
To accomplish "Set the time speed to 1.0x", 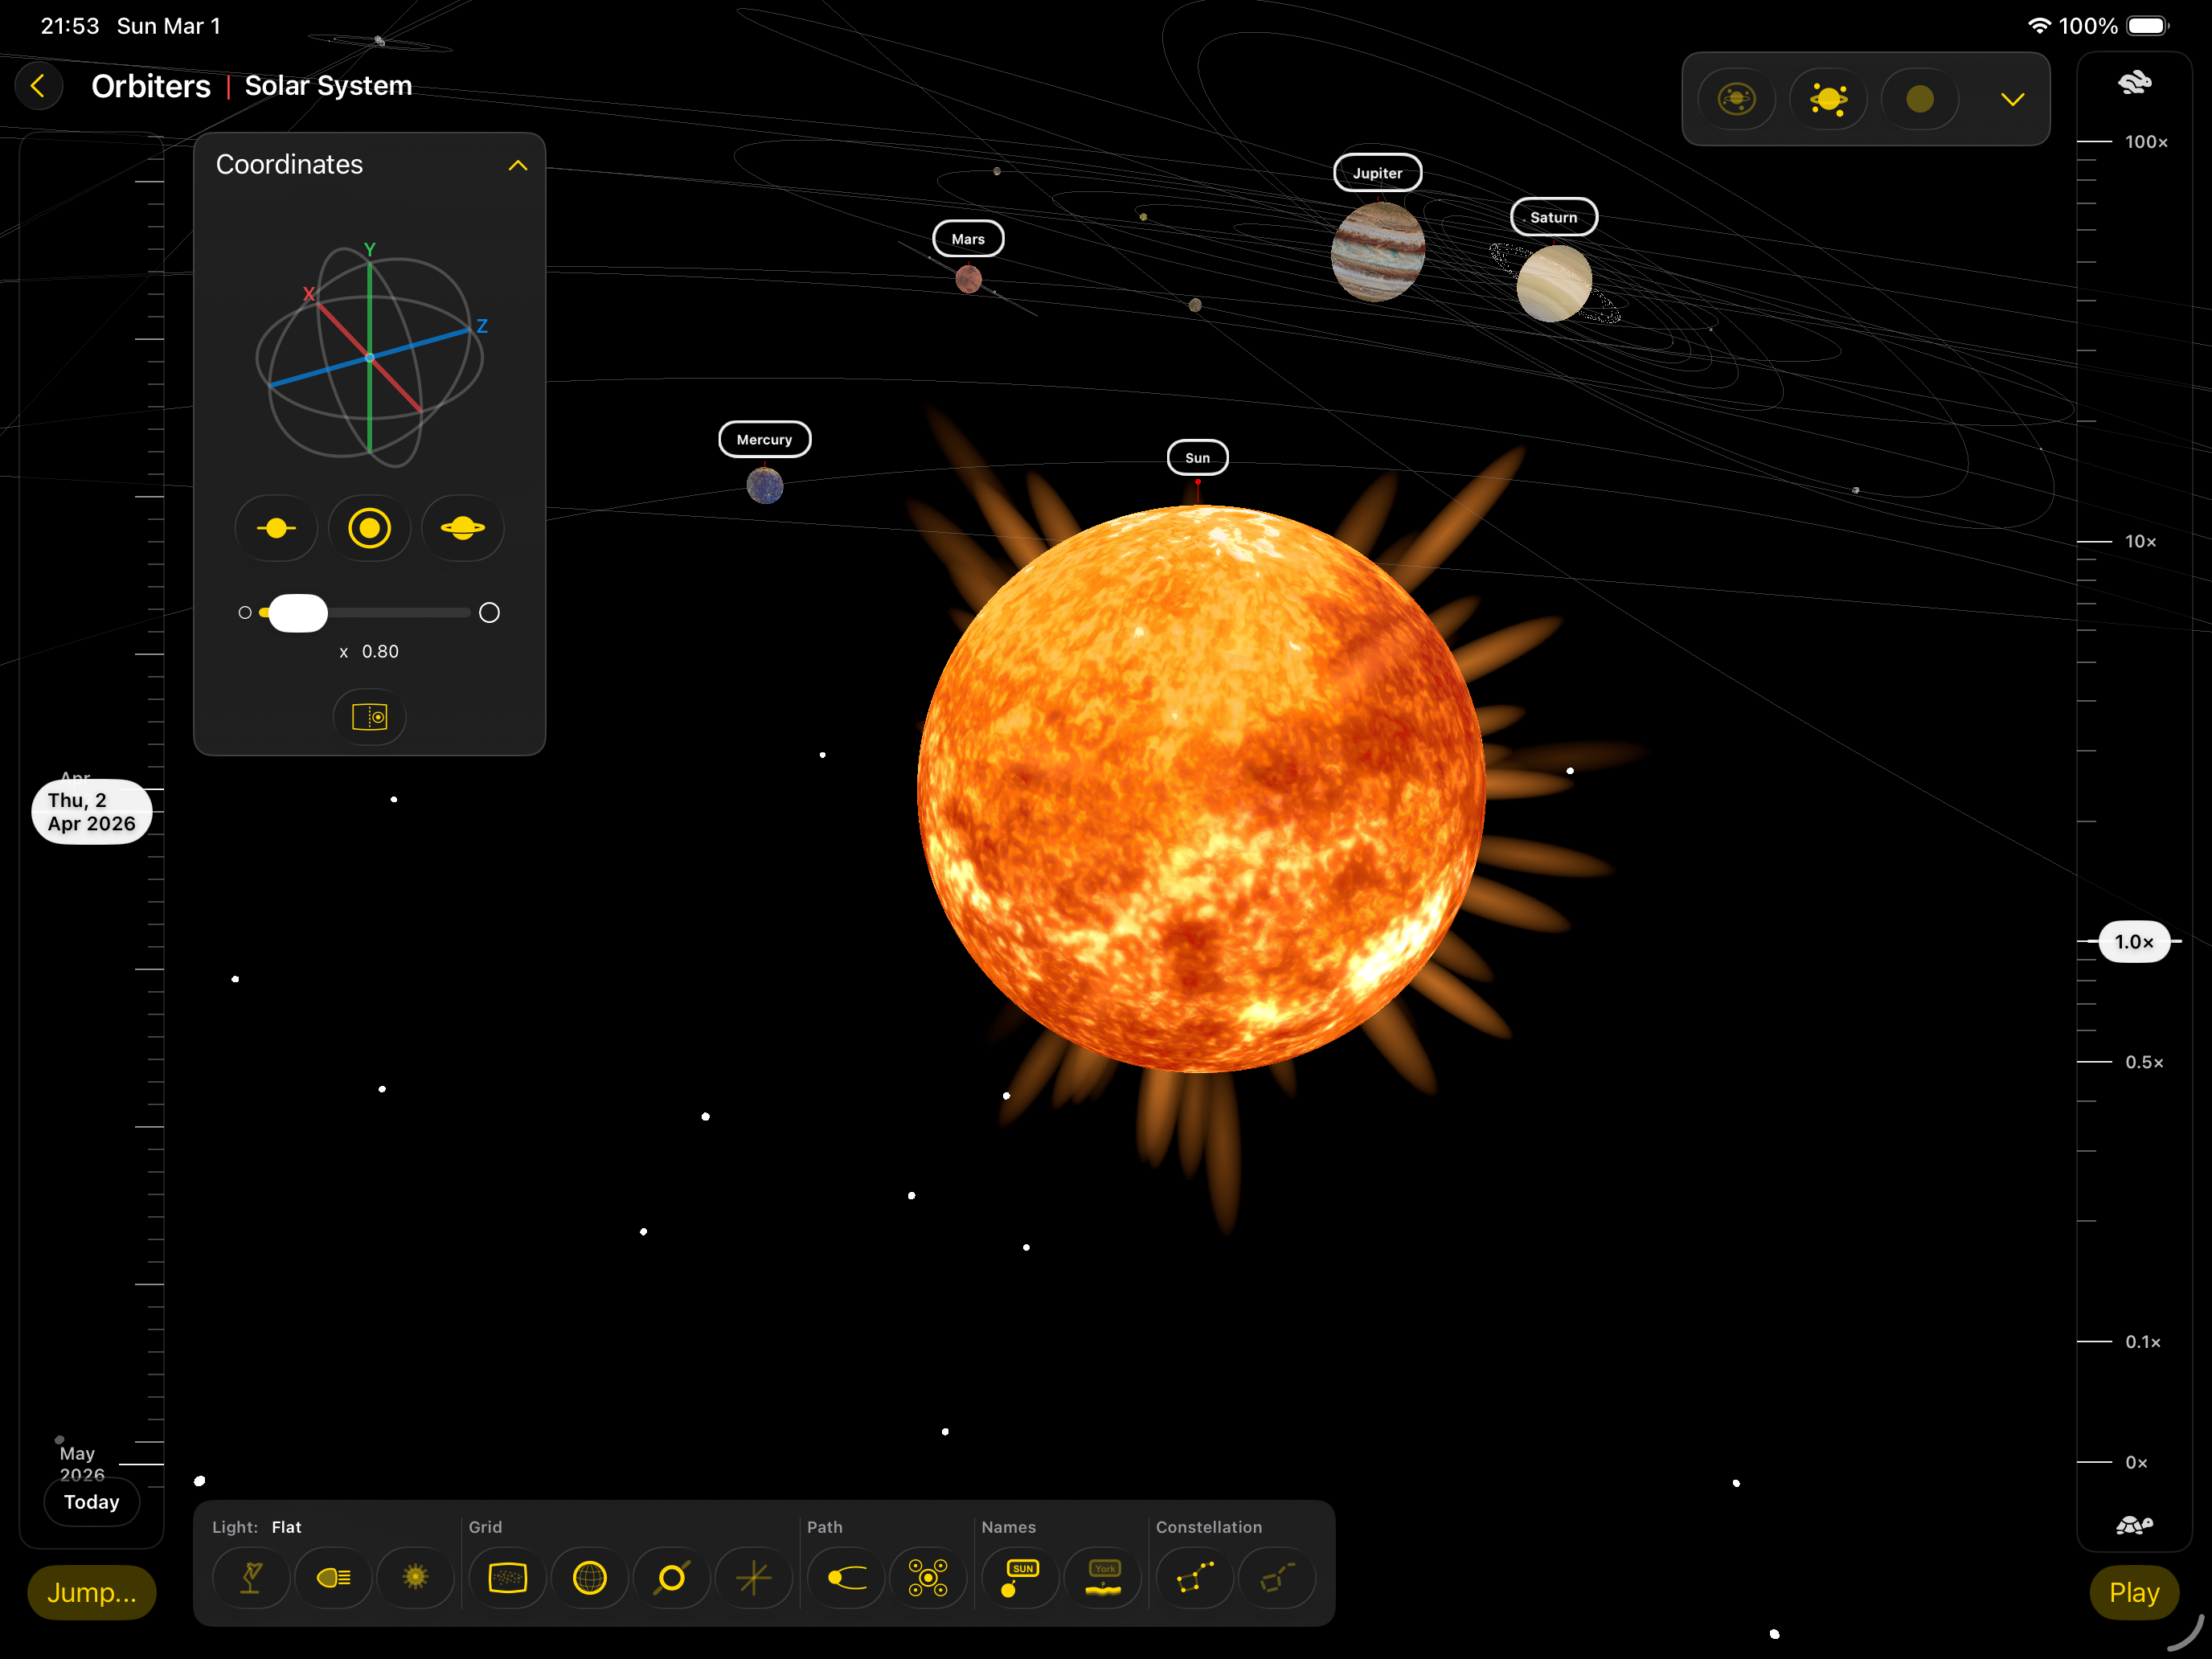I will 2134,941.
